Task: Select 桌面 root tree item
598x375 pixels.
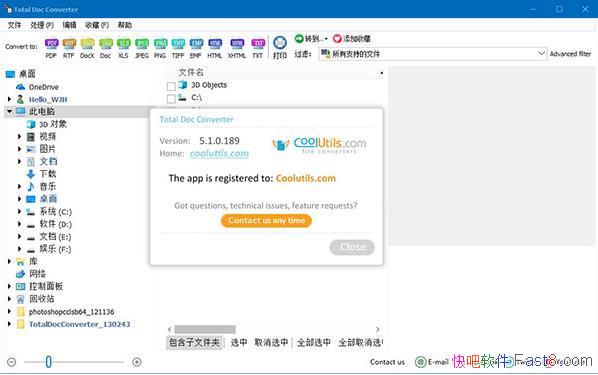Action: coord(27,74)
